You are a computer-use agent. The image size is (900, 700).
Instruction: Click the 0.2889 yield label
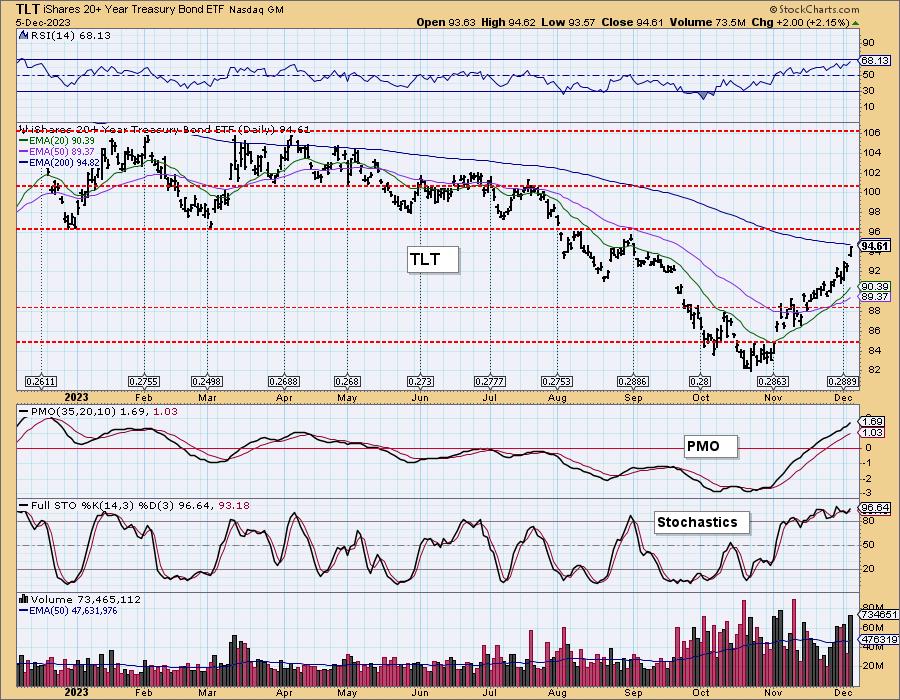click(x=843, y=381)
